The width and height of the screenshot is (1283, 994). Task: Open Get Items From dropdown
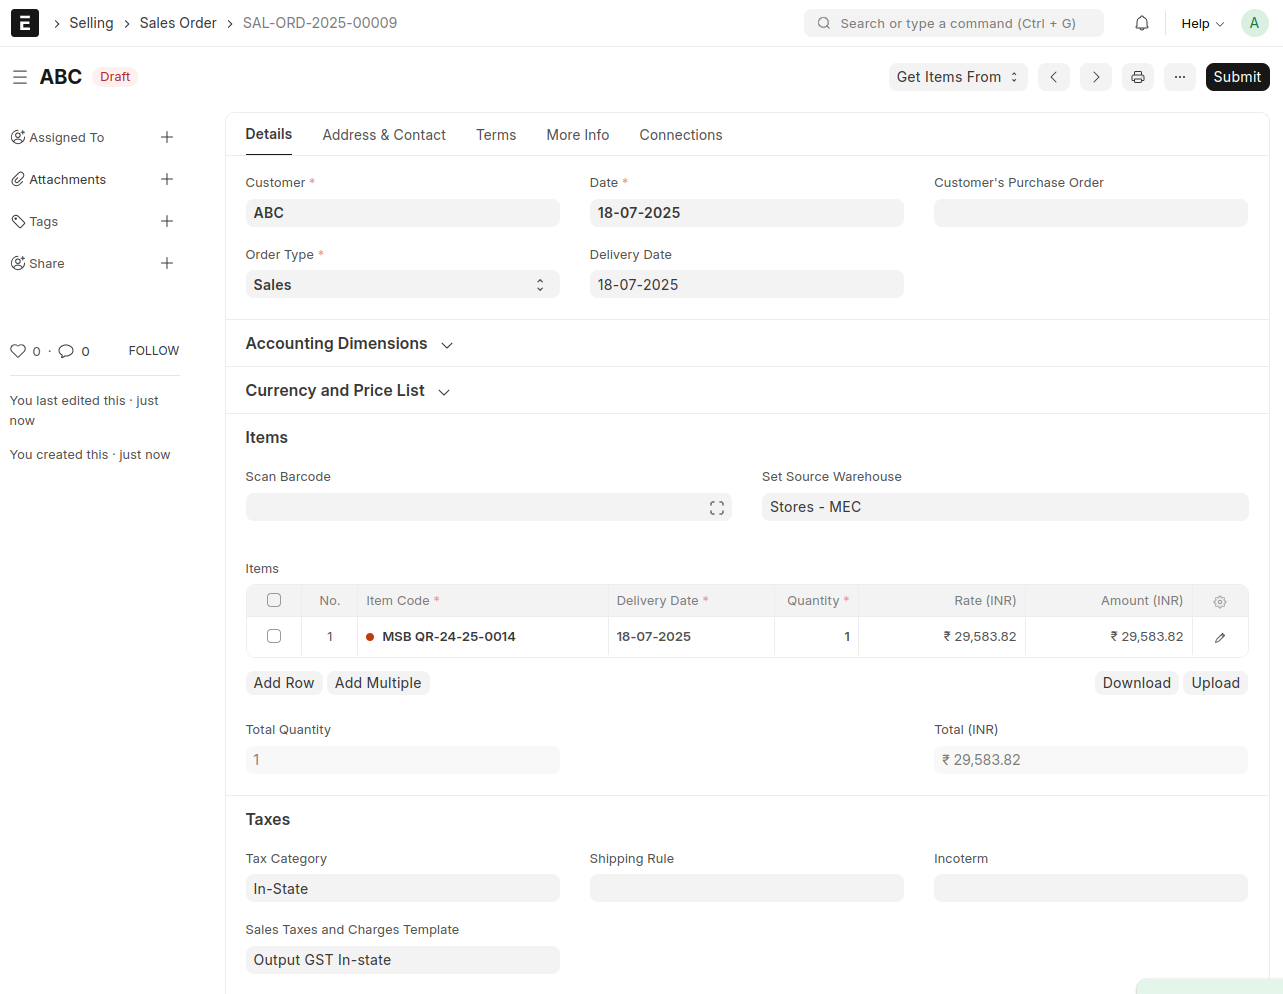click(957, 77)
